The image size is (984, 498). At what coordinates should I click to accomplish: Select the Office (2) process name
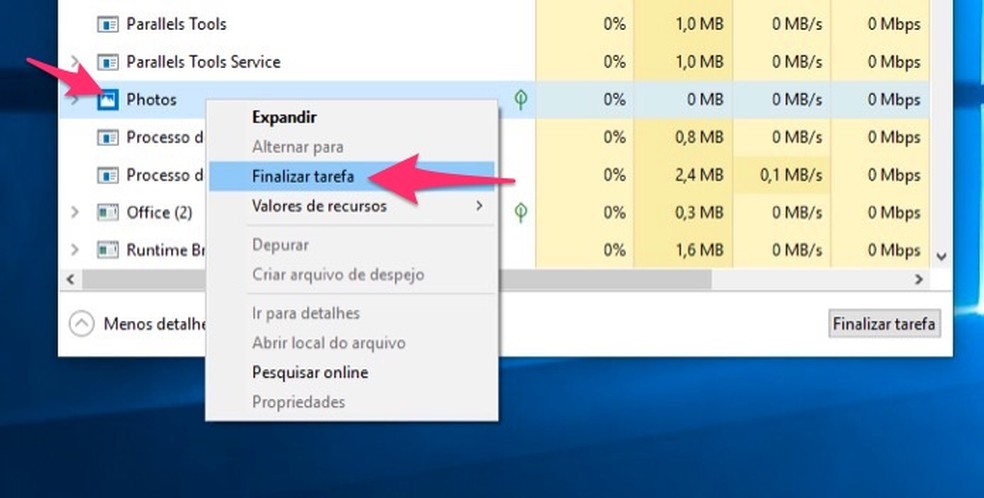159,213
